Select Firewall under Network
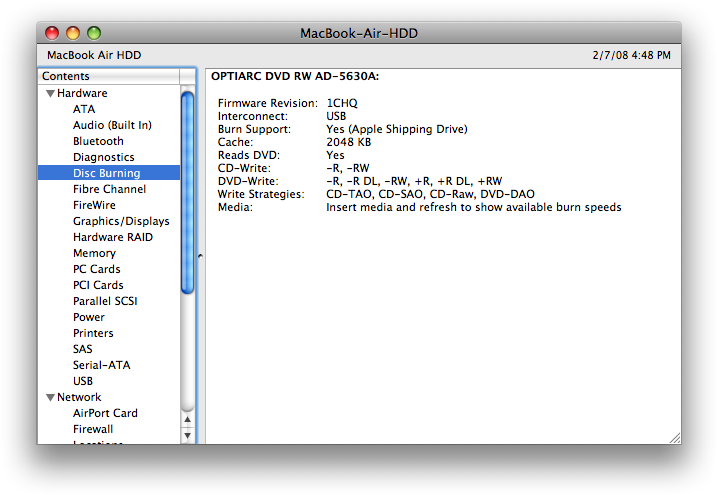The image size is (717, 495). tap(93, 429)
